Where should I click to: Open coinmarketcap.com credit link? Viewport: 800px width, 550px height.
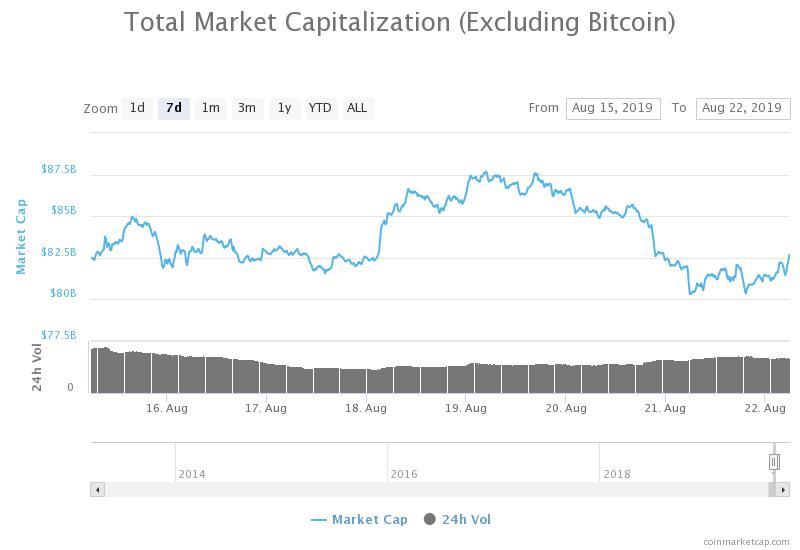745,541
